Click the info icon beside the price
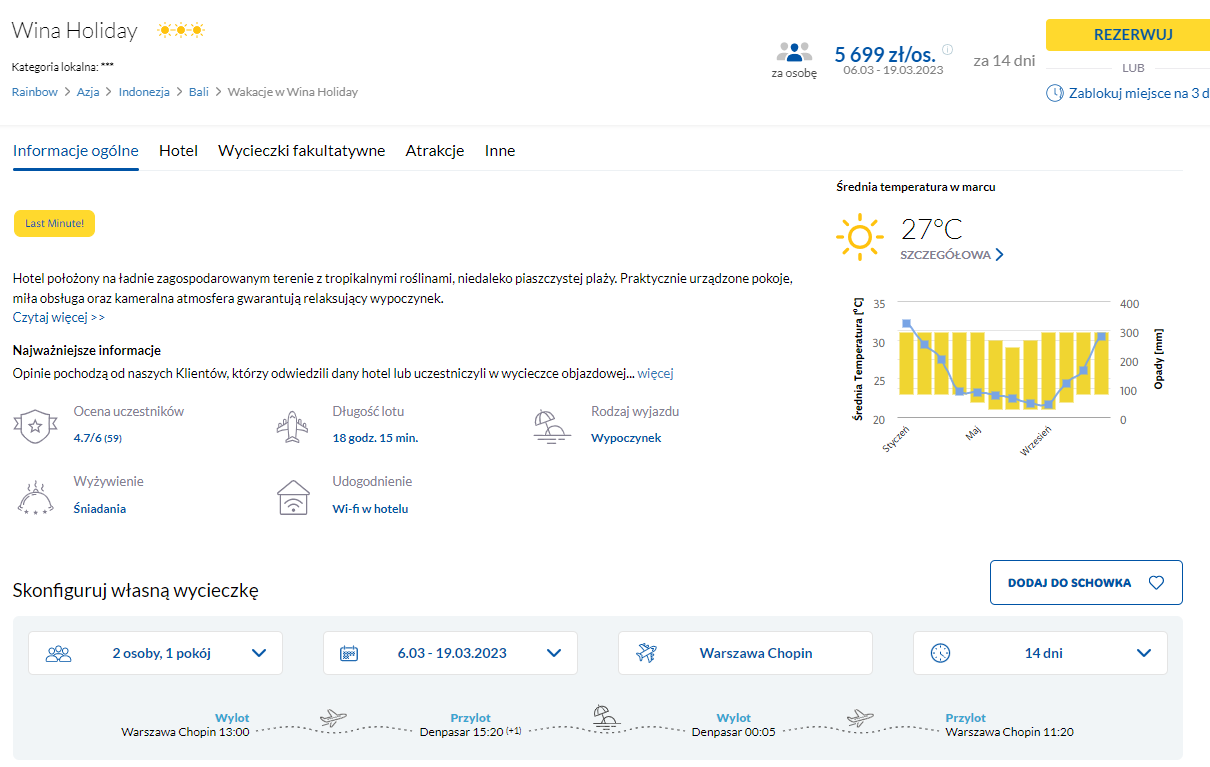 [x=947, y=50]
